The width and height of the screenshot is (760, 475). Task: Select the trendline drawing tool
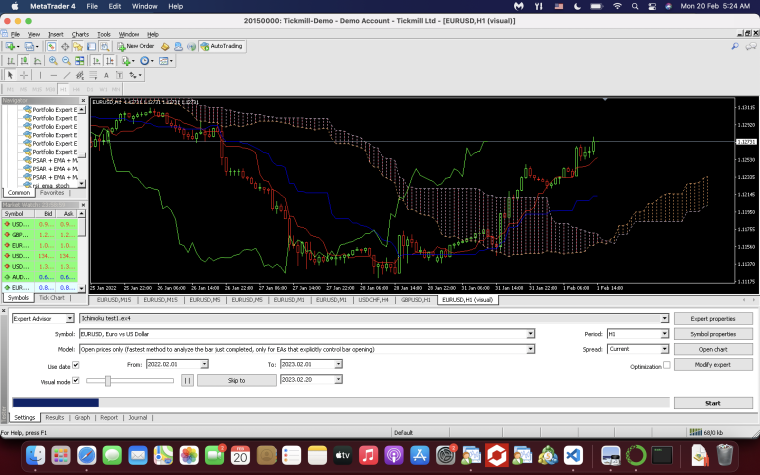click(67, 75)
